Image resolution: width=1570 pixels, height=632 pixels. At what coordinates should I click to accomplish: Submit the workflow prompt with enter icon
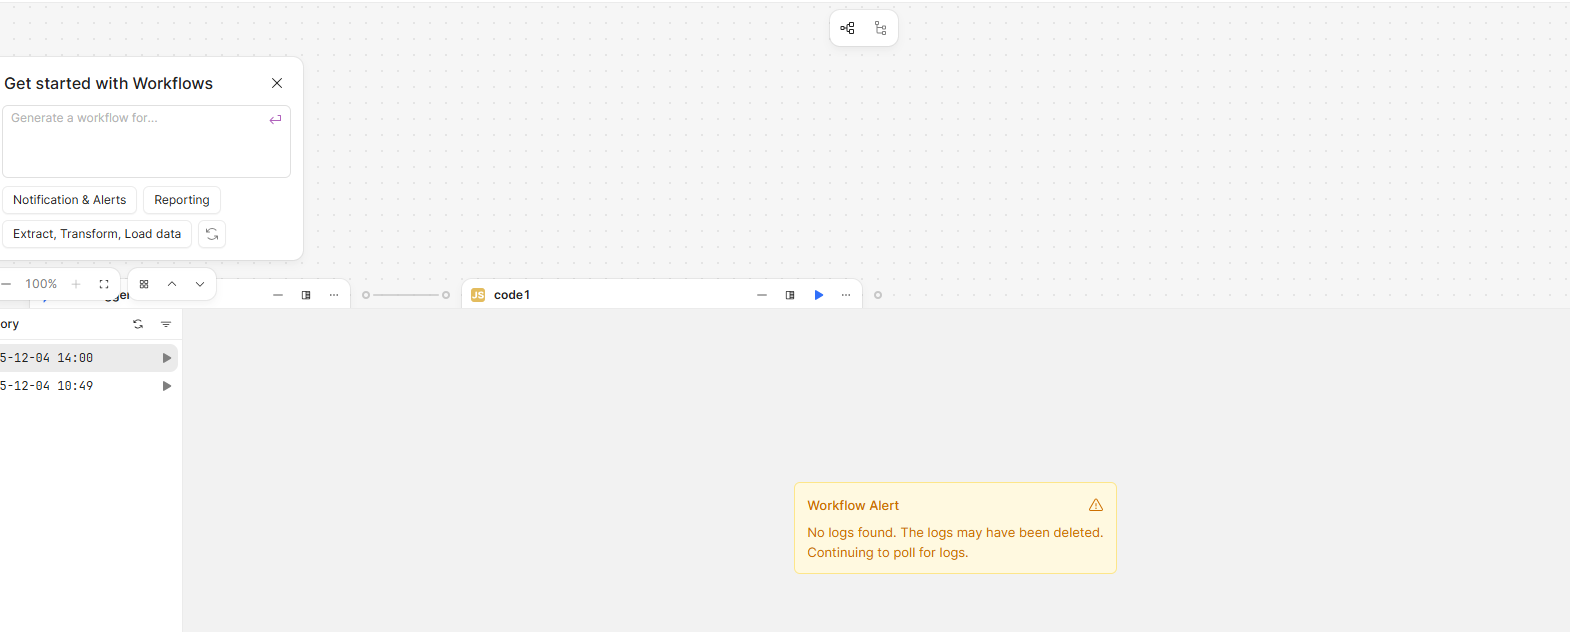pos(275,119)
